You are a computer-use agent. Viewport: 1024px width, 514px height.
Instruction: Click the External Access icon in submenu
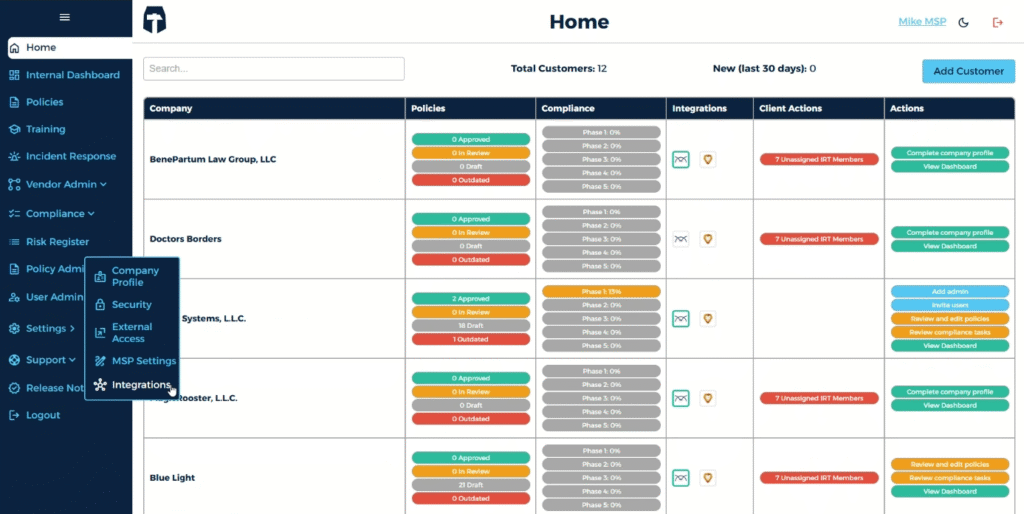click(x=100, y=333)
